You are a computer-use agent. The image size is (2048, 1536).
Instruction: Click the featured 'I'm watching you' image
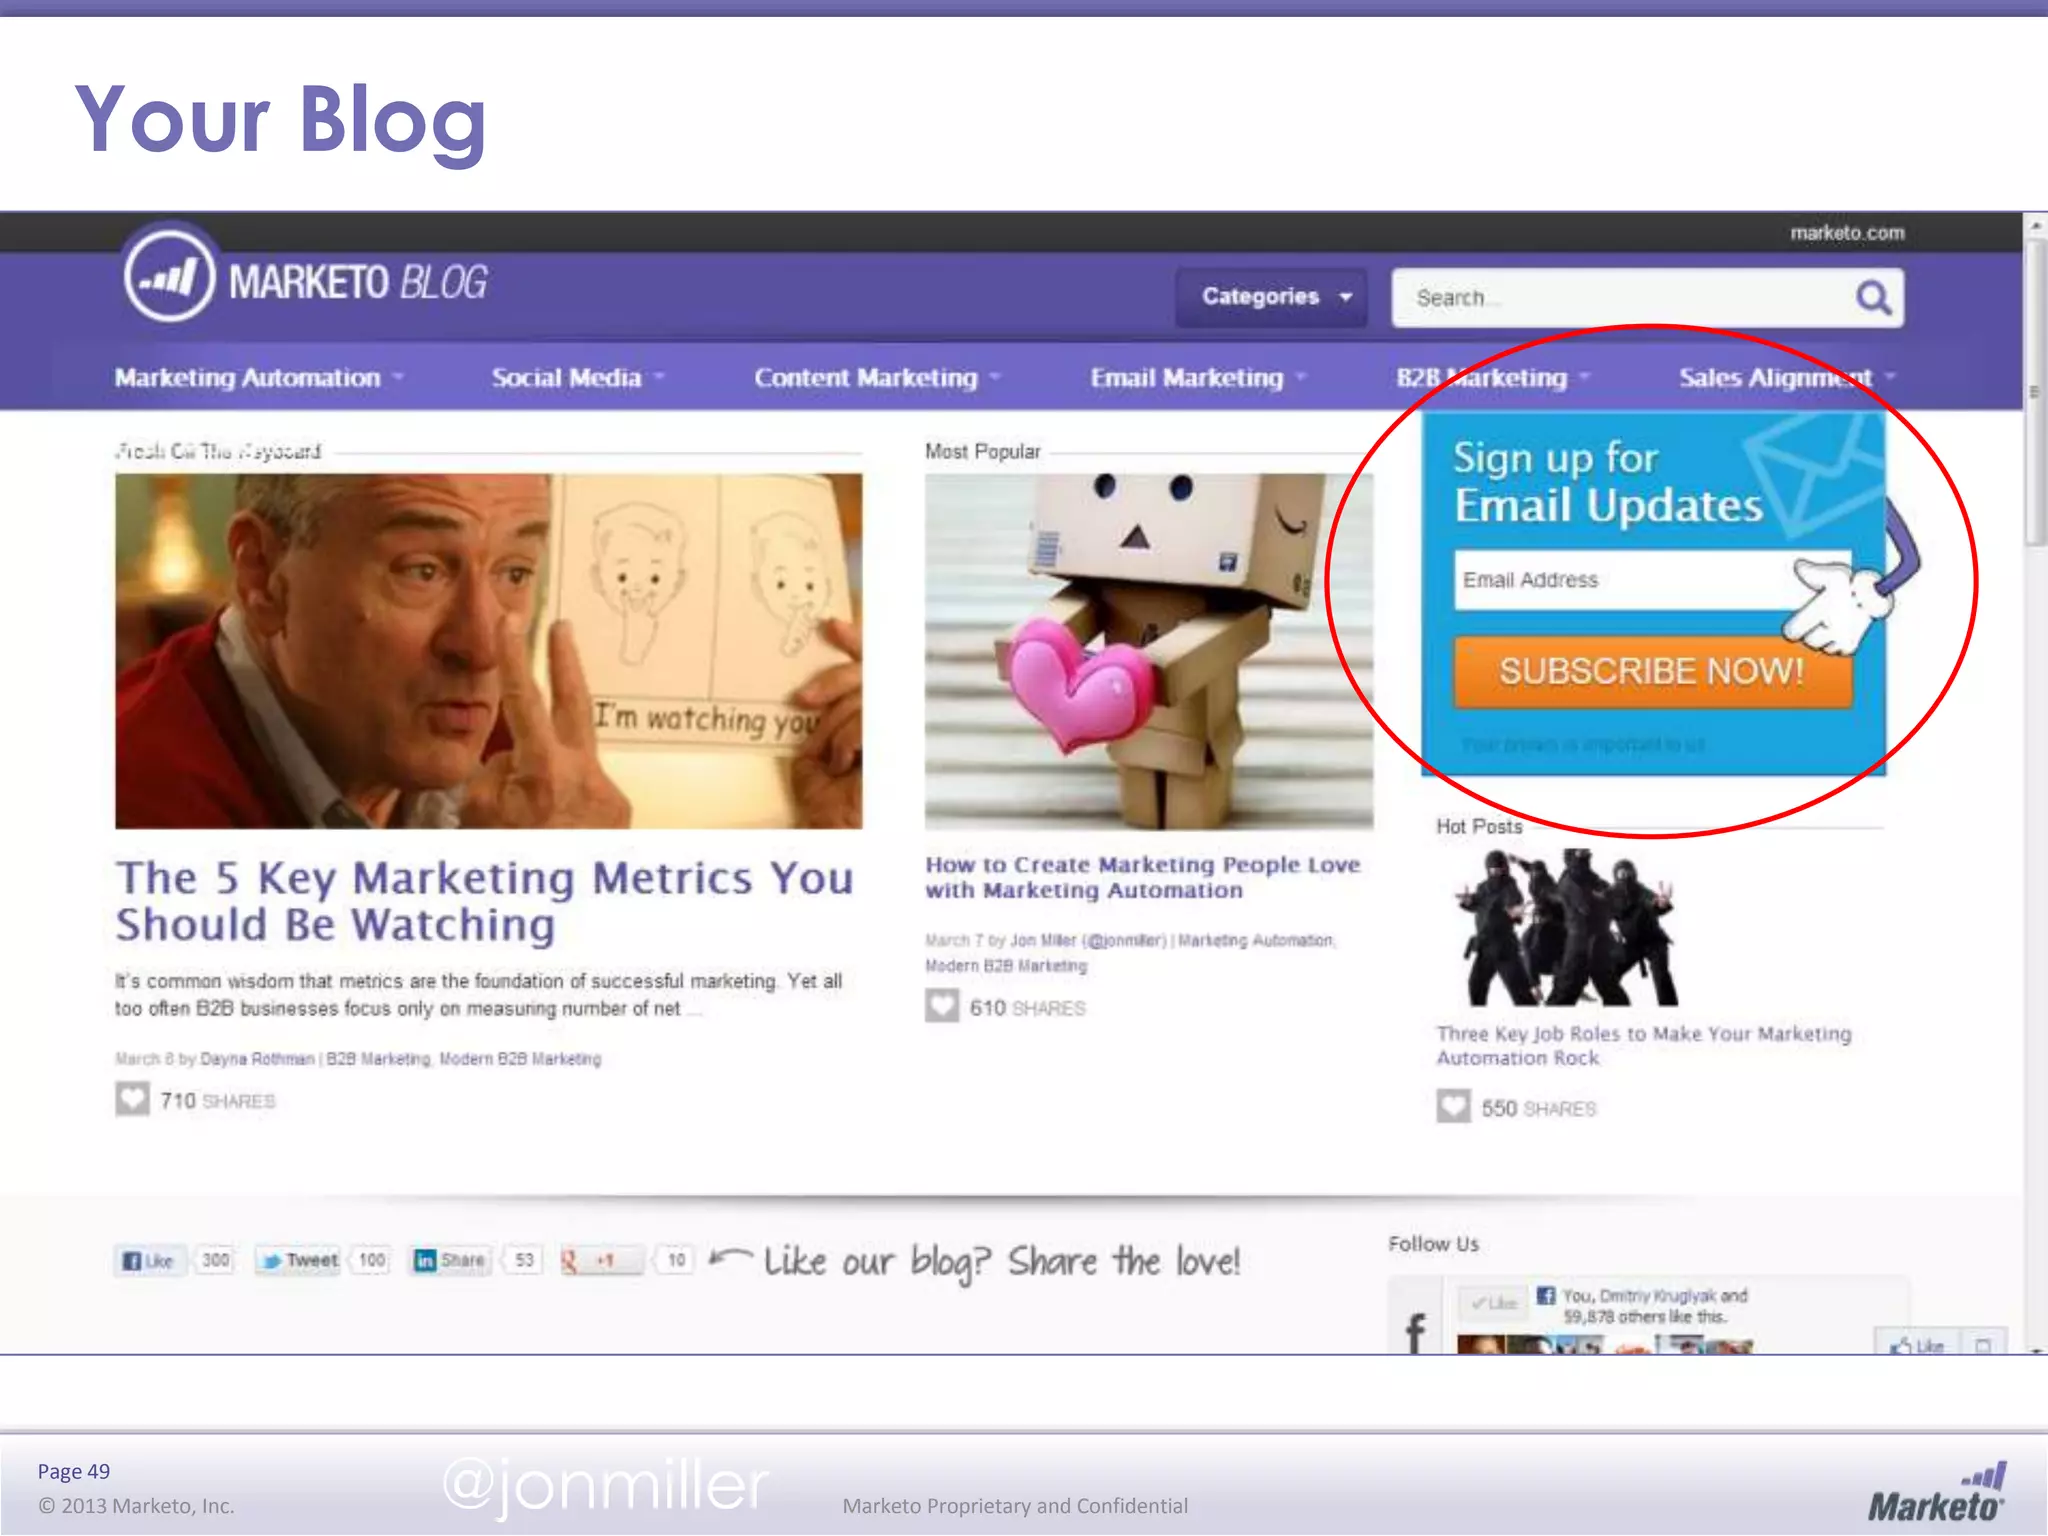[x=488, y=651]
